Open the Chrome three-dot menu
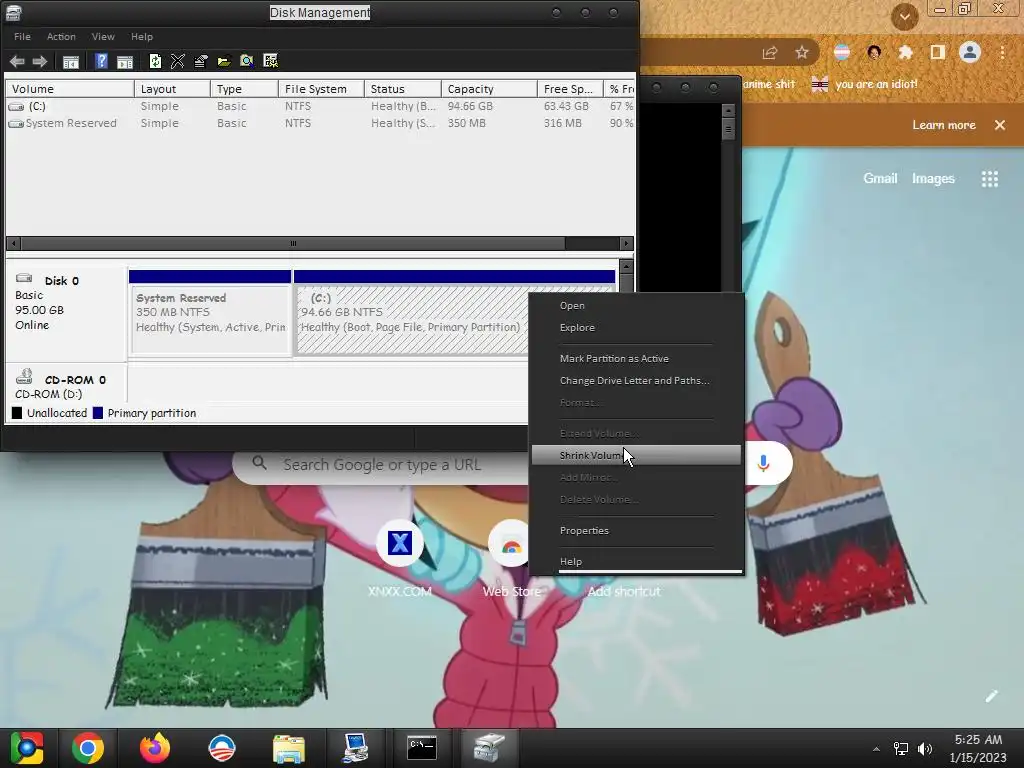The image size is (1024, 768). (x=1002, y=52)
